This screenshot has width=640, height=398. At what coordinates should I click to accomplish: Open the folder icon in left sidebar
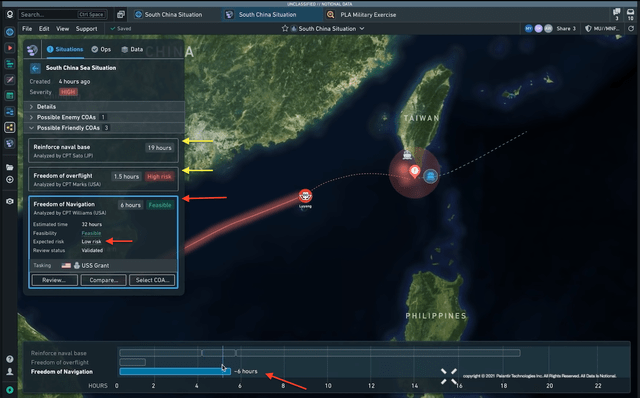click(9, 167)
